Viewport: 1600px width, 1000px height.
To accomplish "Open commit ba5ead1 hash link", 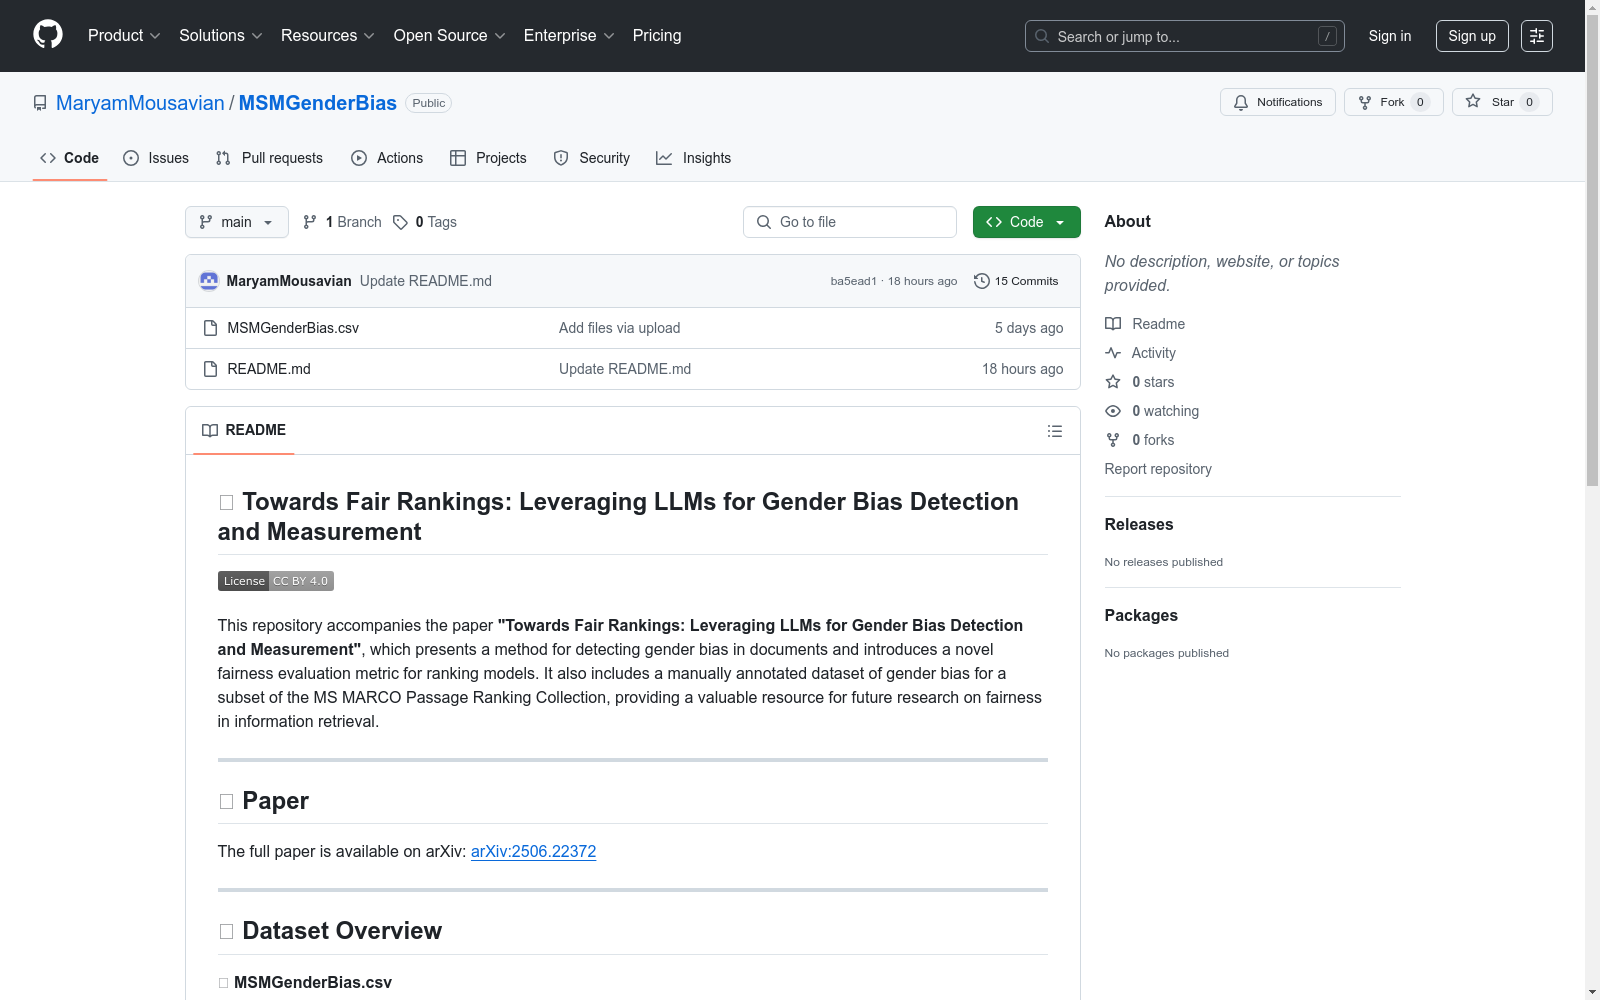I will 853,281.
